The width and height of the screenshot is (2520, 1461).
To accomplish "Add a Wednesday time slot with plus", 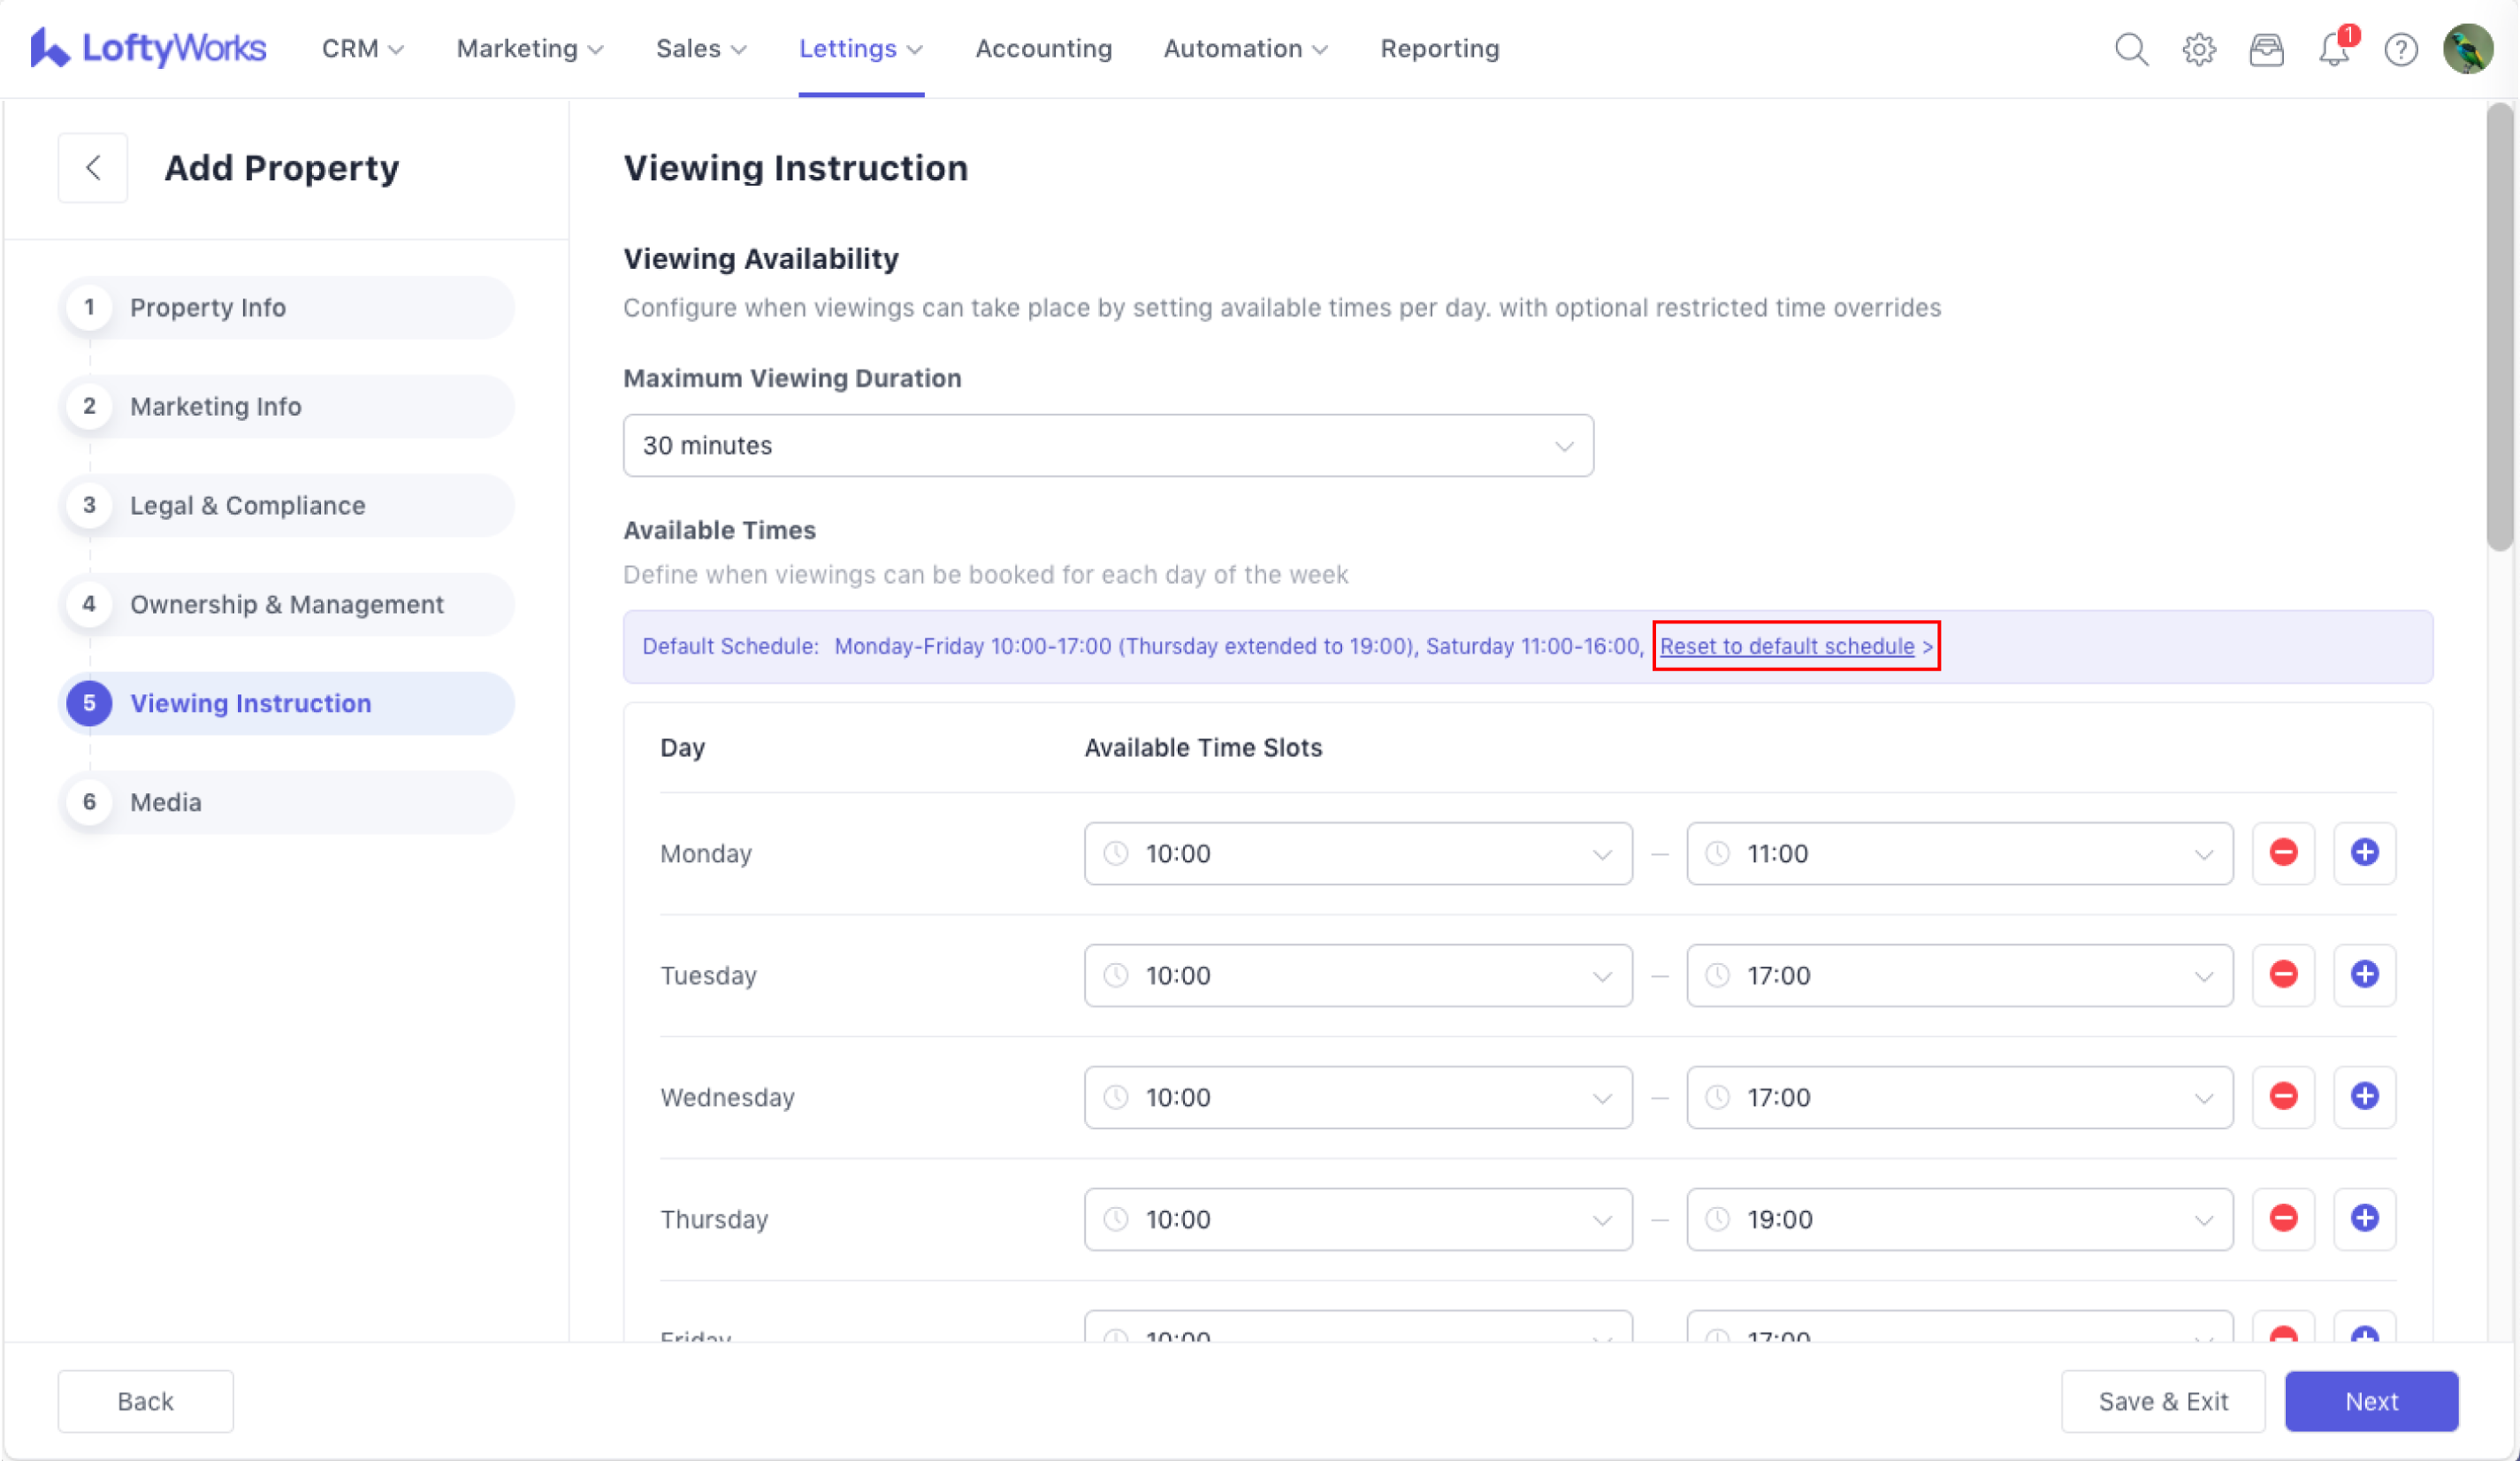I will click(2364, 1097).
